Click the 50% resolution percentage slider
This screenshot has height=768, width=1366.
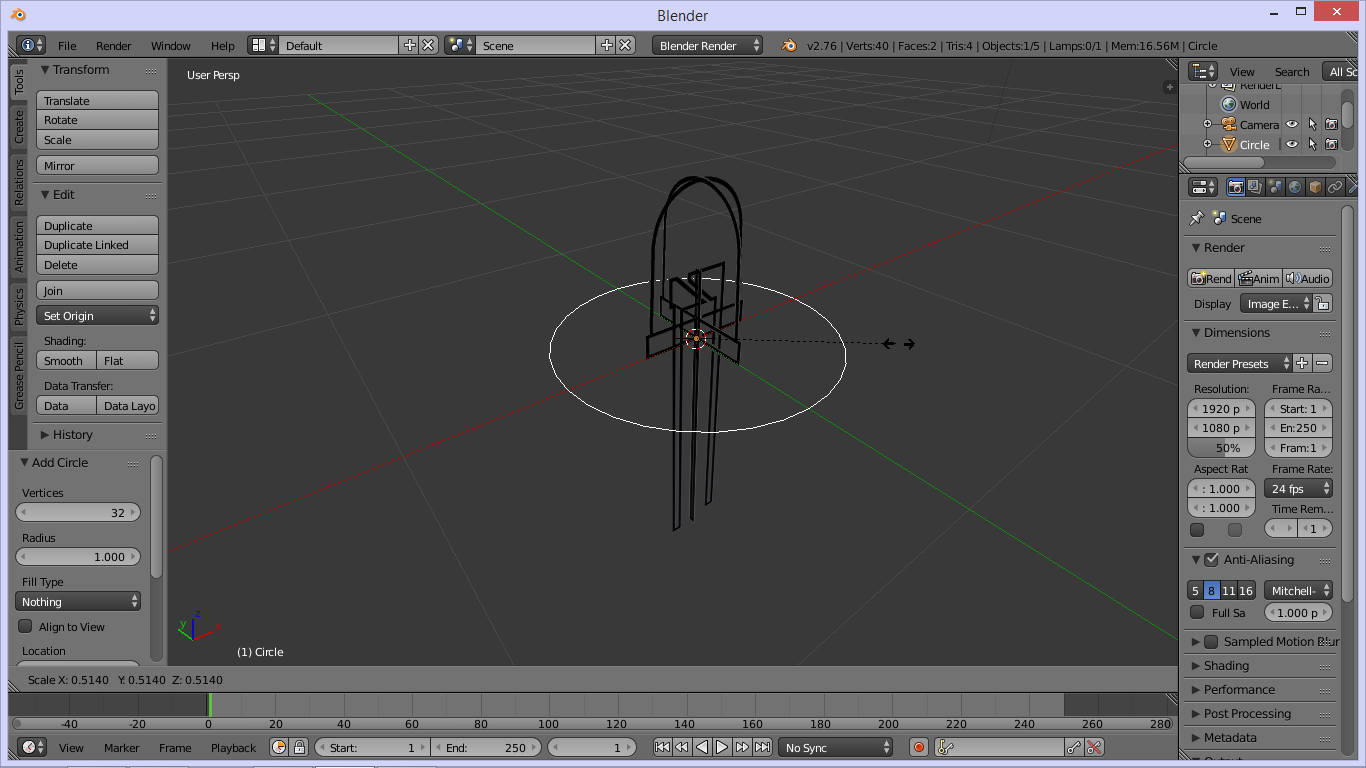(1221, 447)
